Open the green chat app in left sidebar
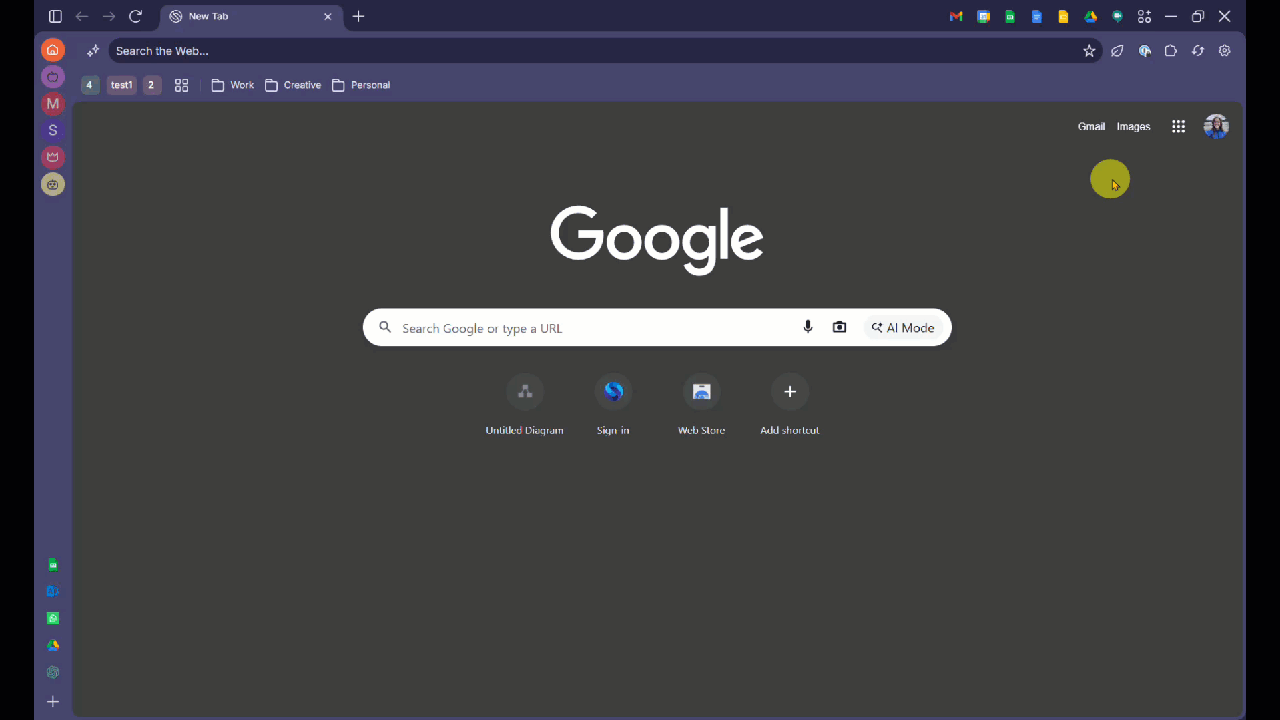The width and height of the screenshot is (1280, 720). click(53, 619)
